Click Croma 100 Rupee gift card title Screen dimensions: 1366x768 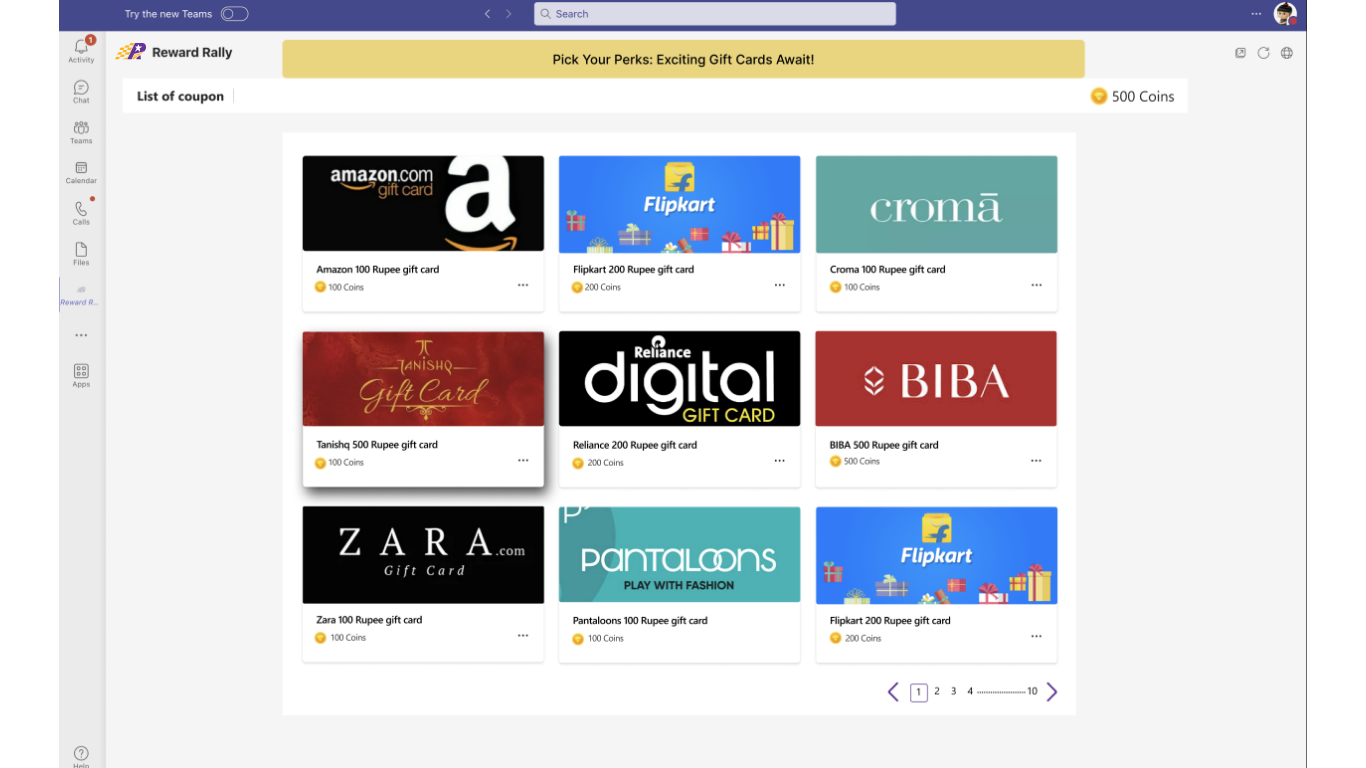point(888,269)
